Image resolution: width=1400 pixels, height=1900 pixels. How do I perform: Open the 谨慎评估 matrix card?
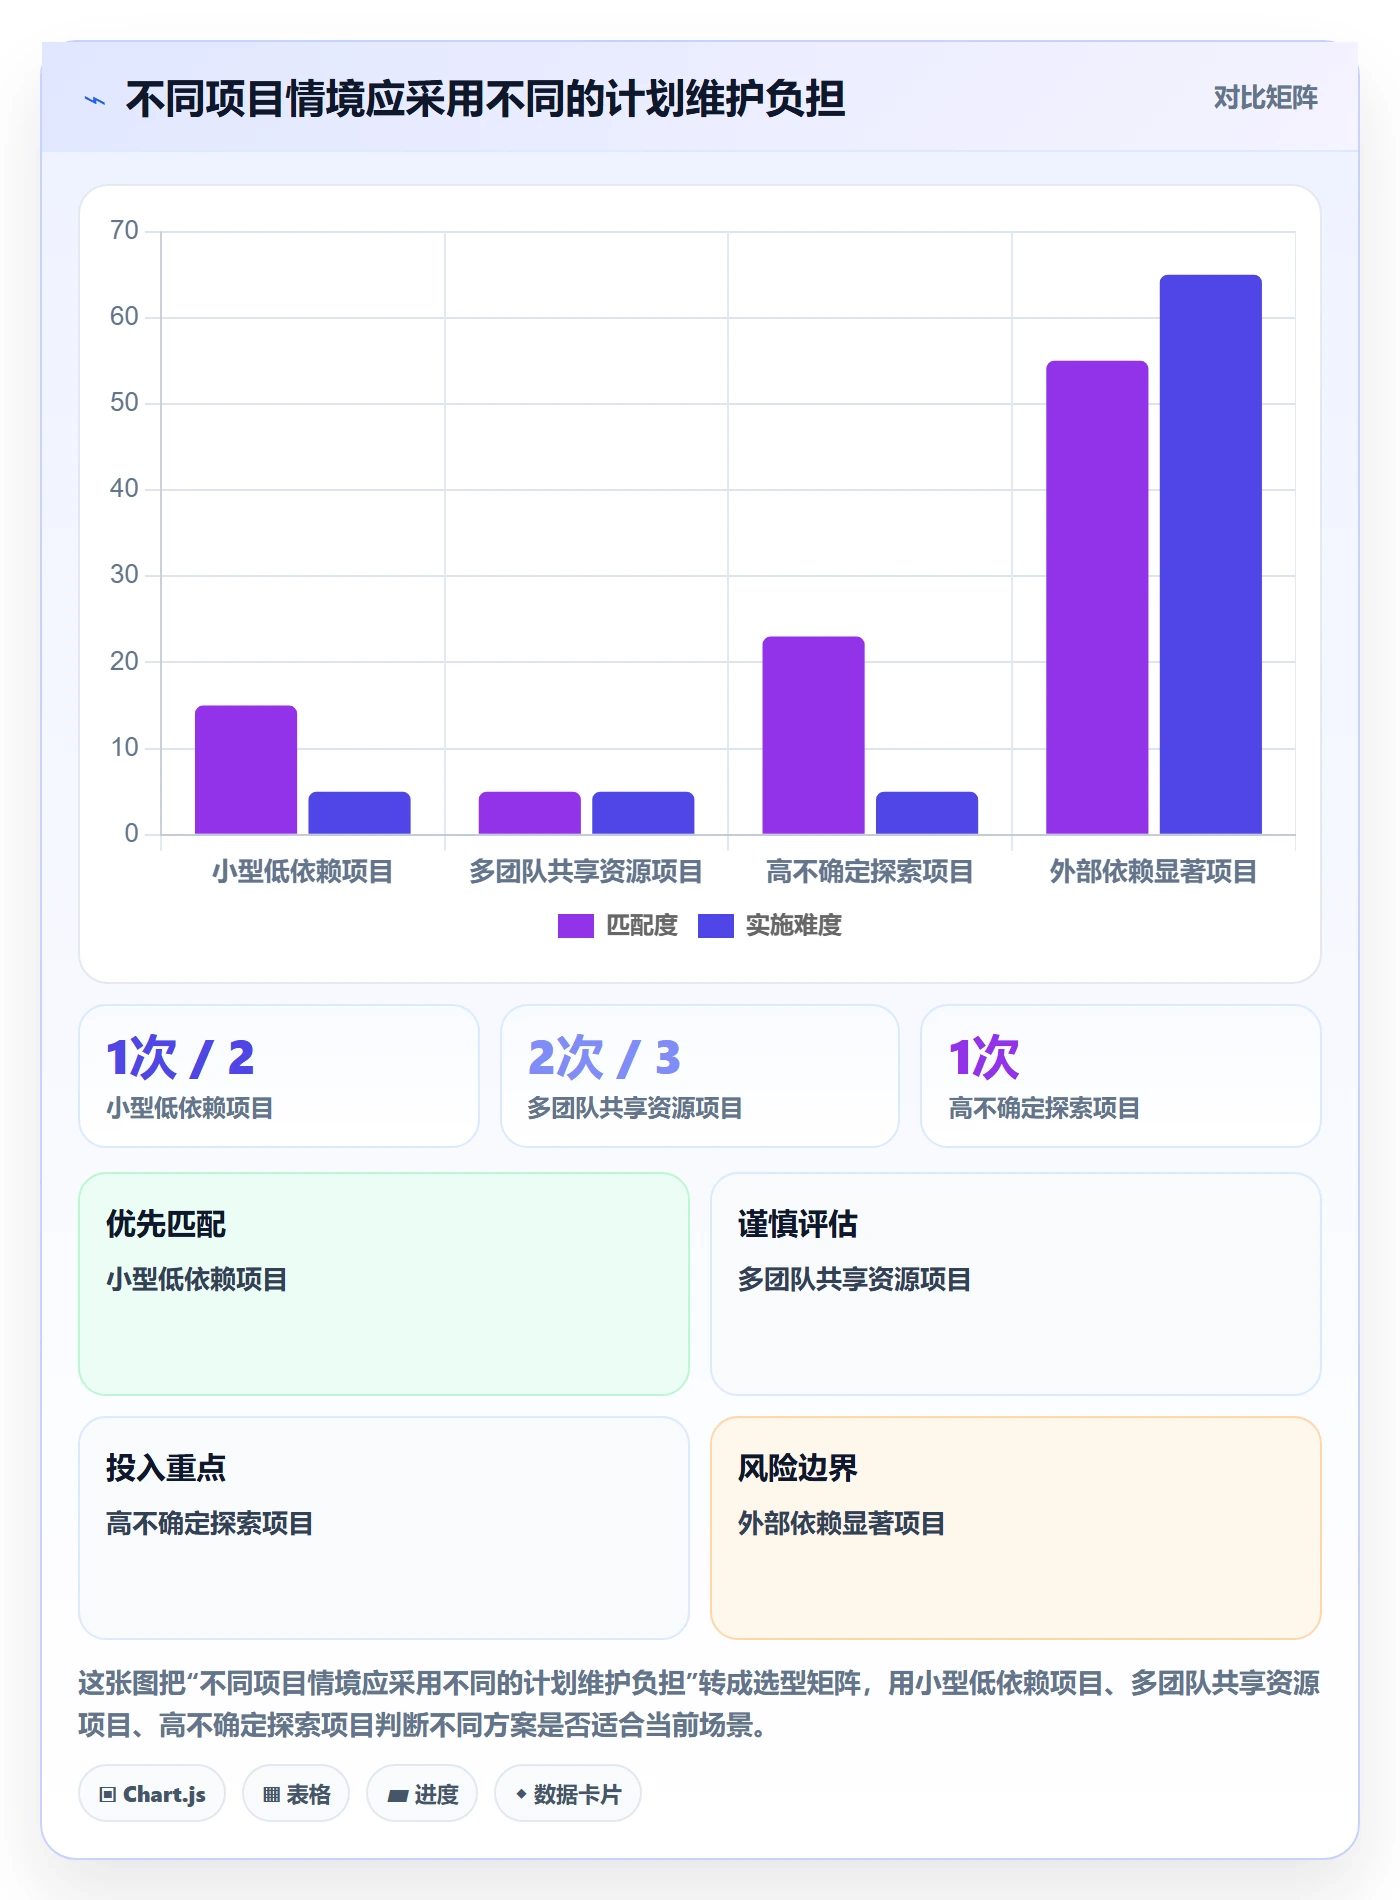[1016, 1284]
